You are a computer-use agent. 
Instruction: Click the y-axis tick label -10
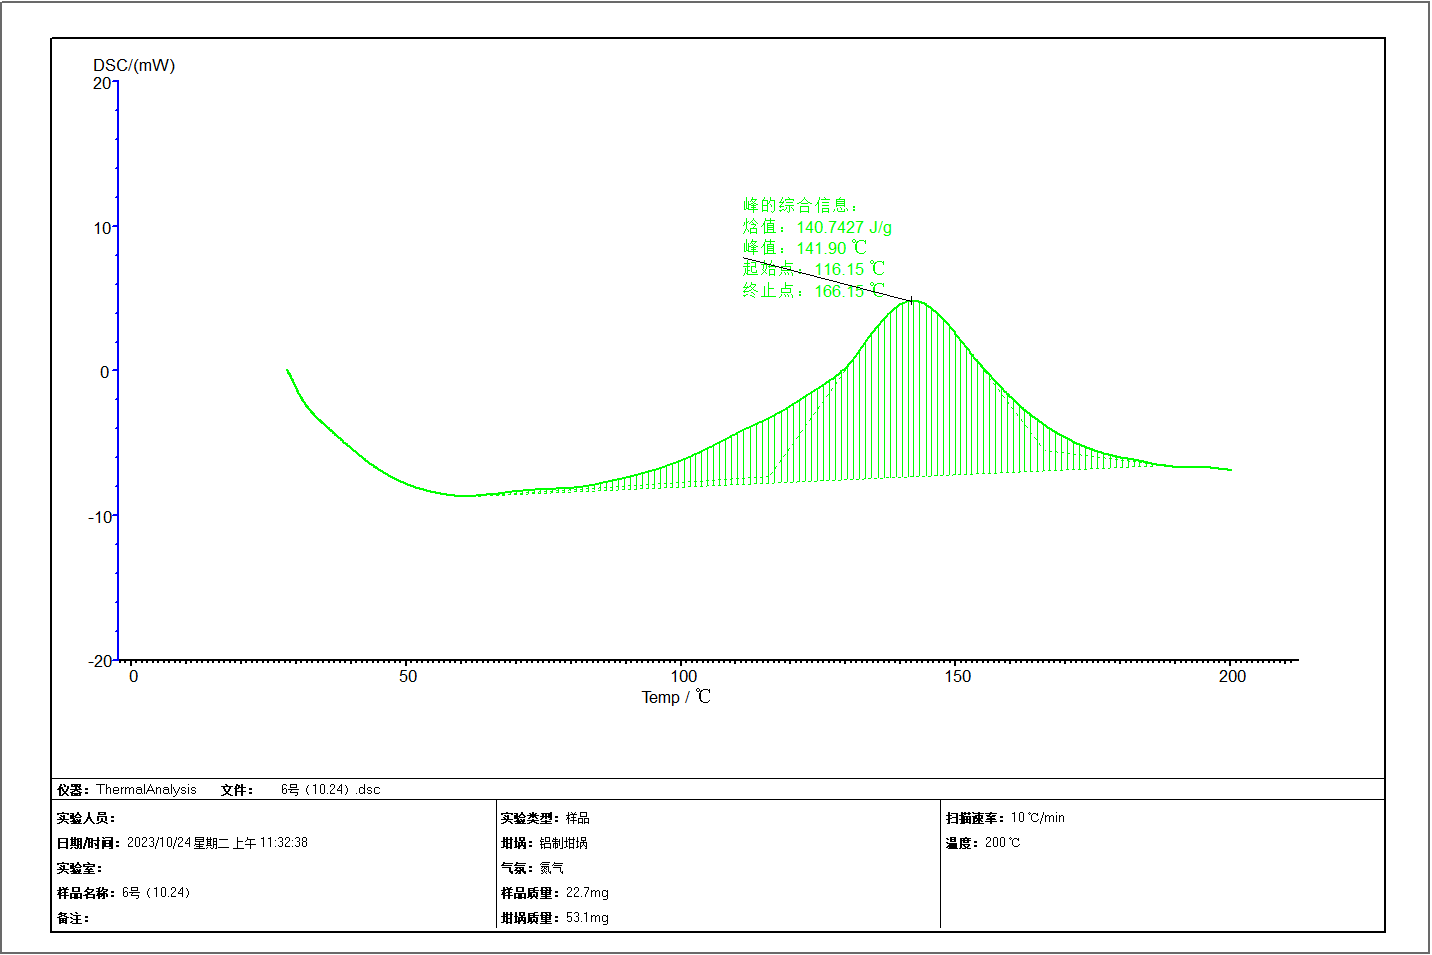(100, 517)
